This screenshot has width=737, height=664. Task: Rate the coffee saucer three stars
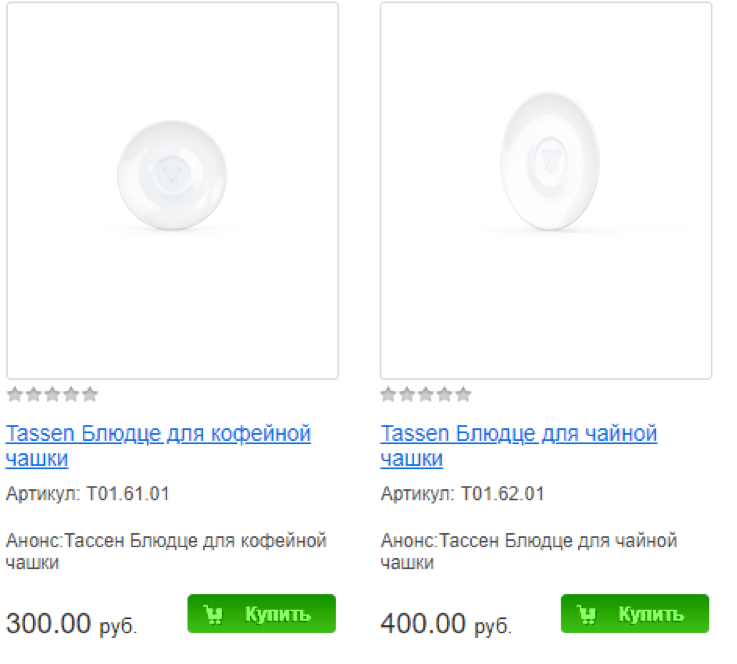pyautogui.click(x=52, y=394)
